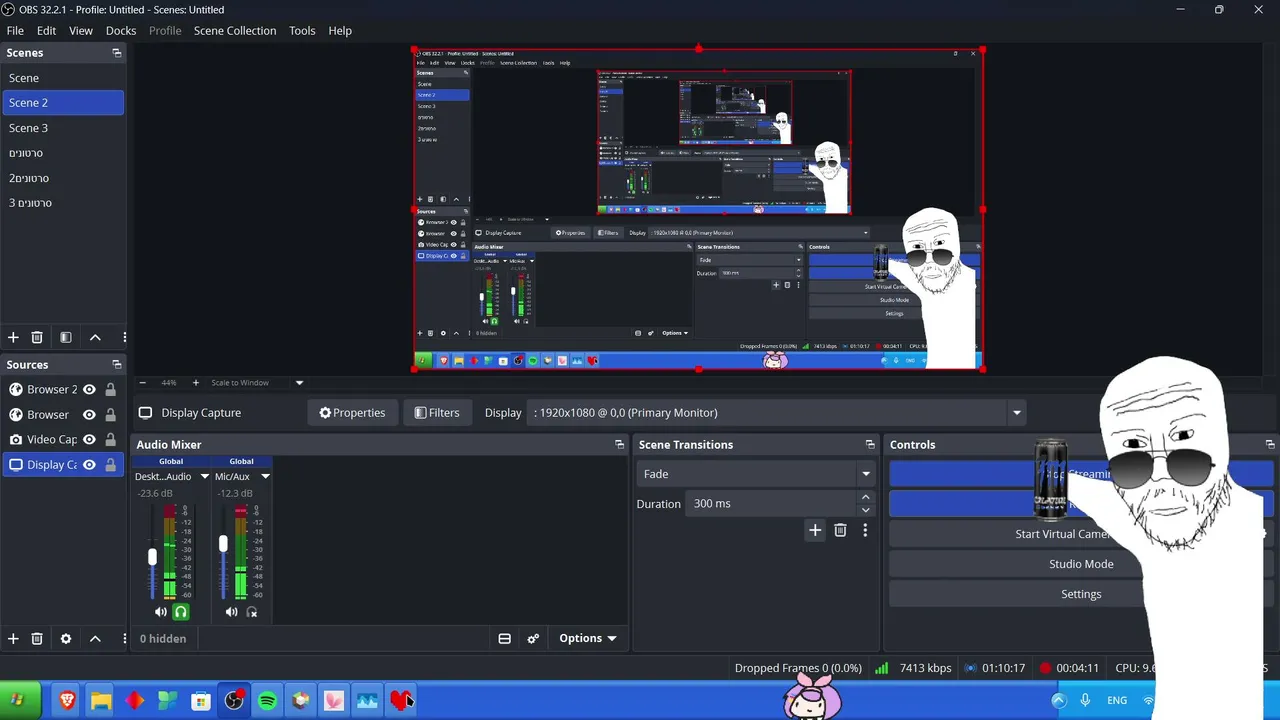Viewport: 1280px width, 720px height.
Task: Add a new source with the plus icon
Action: 13,638
